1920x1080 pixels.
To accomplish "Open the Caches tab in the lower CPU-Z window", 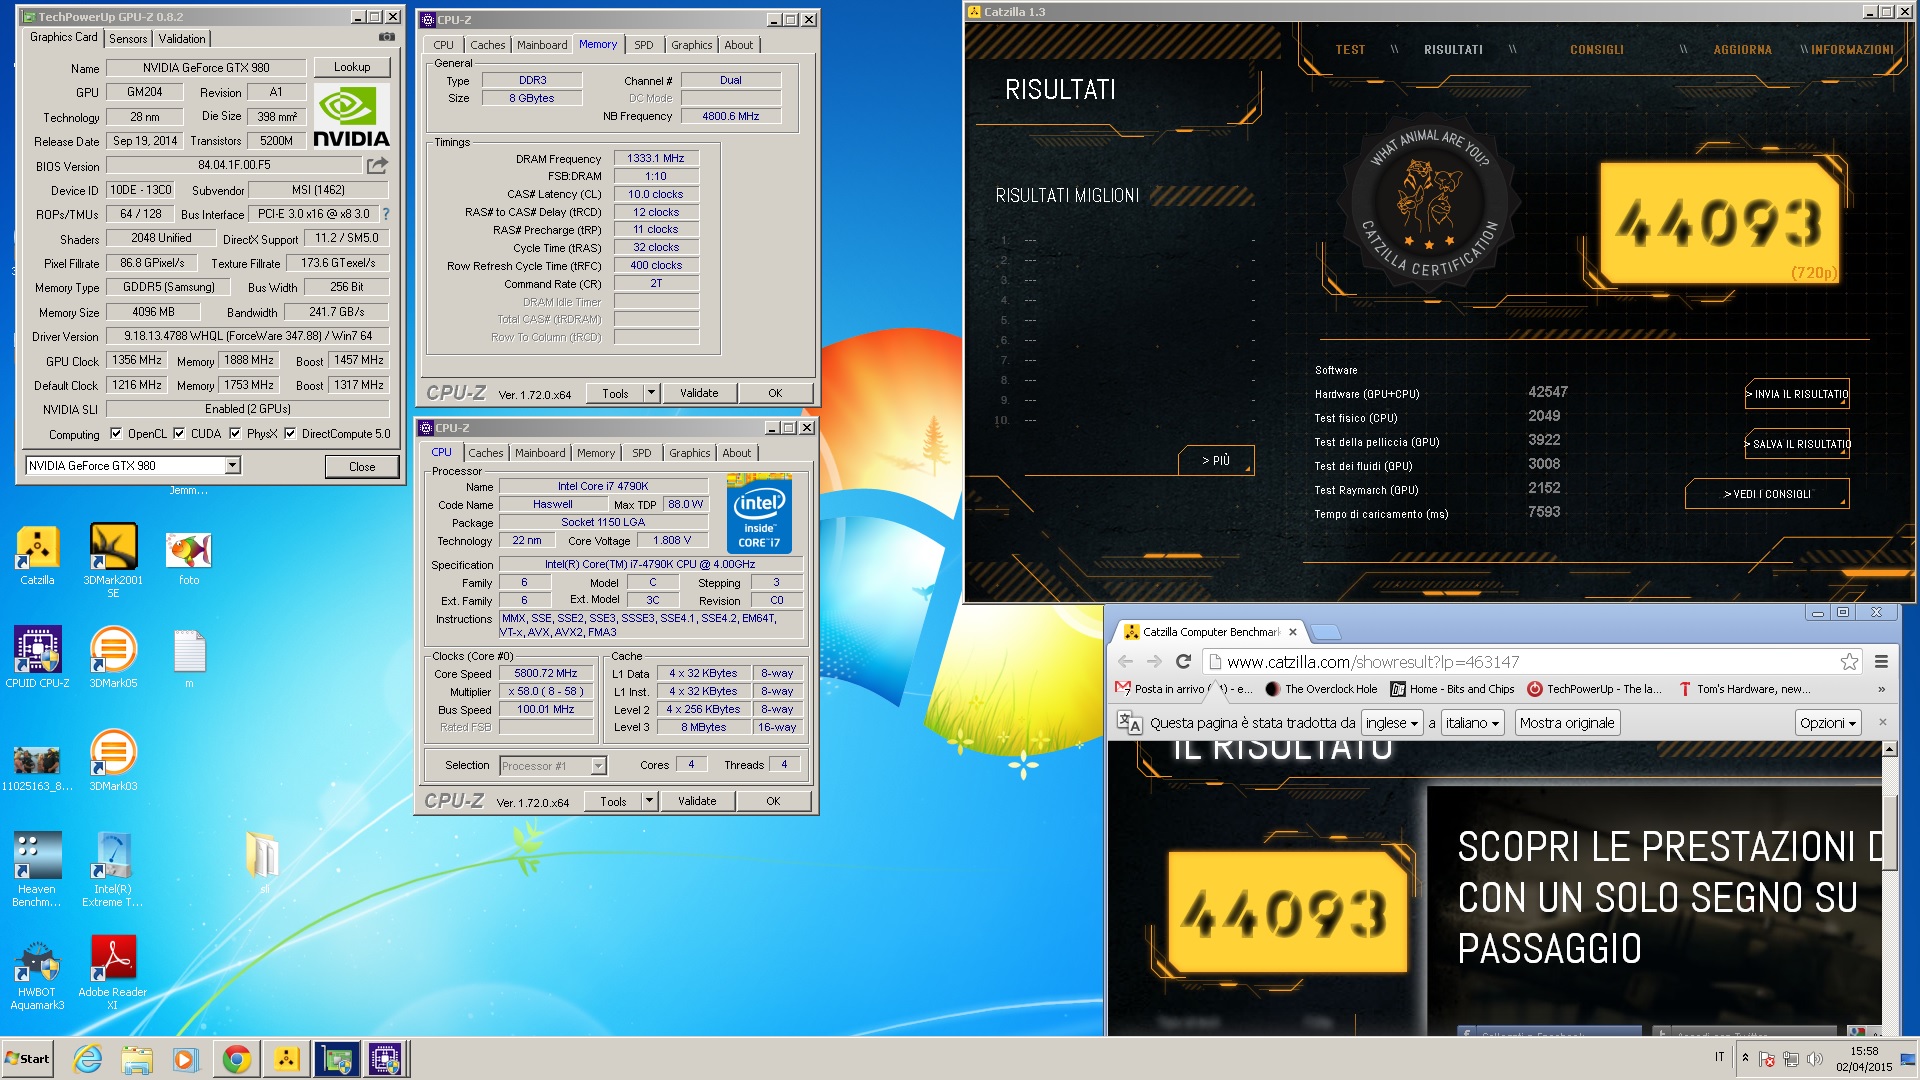I will [x=486, y=453].
